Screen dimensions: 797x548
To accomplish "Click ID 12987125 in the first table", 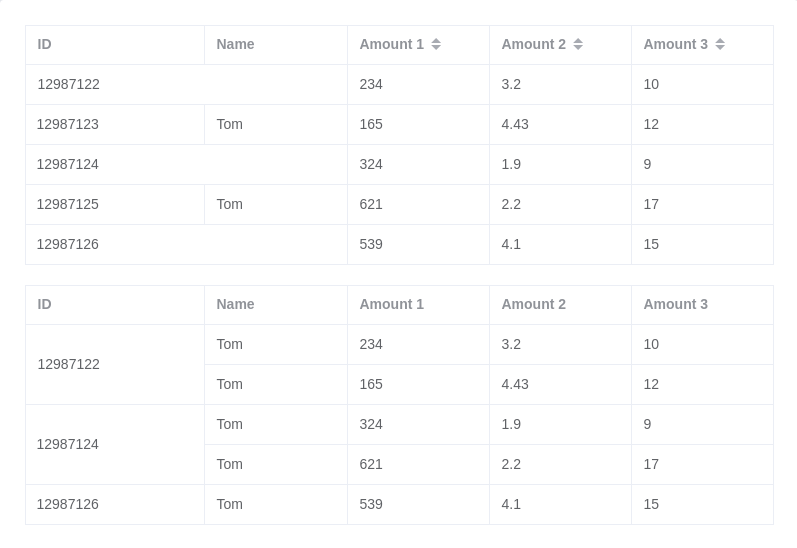I will (68, 204).
